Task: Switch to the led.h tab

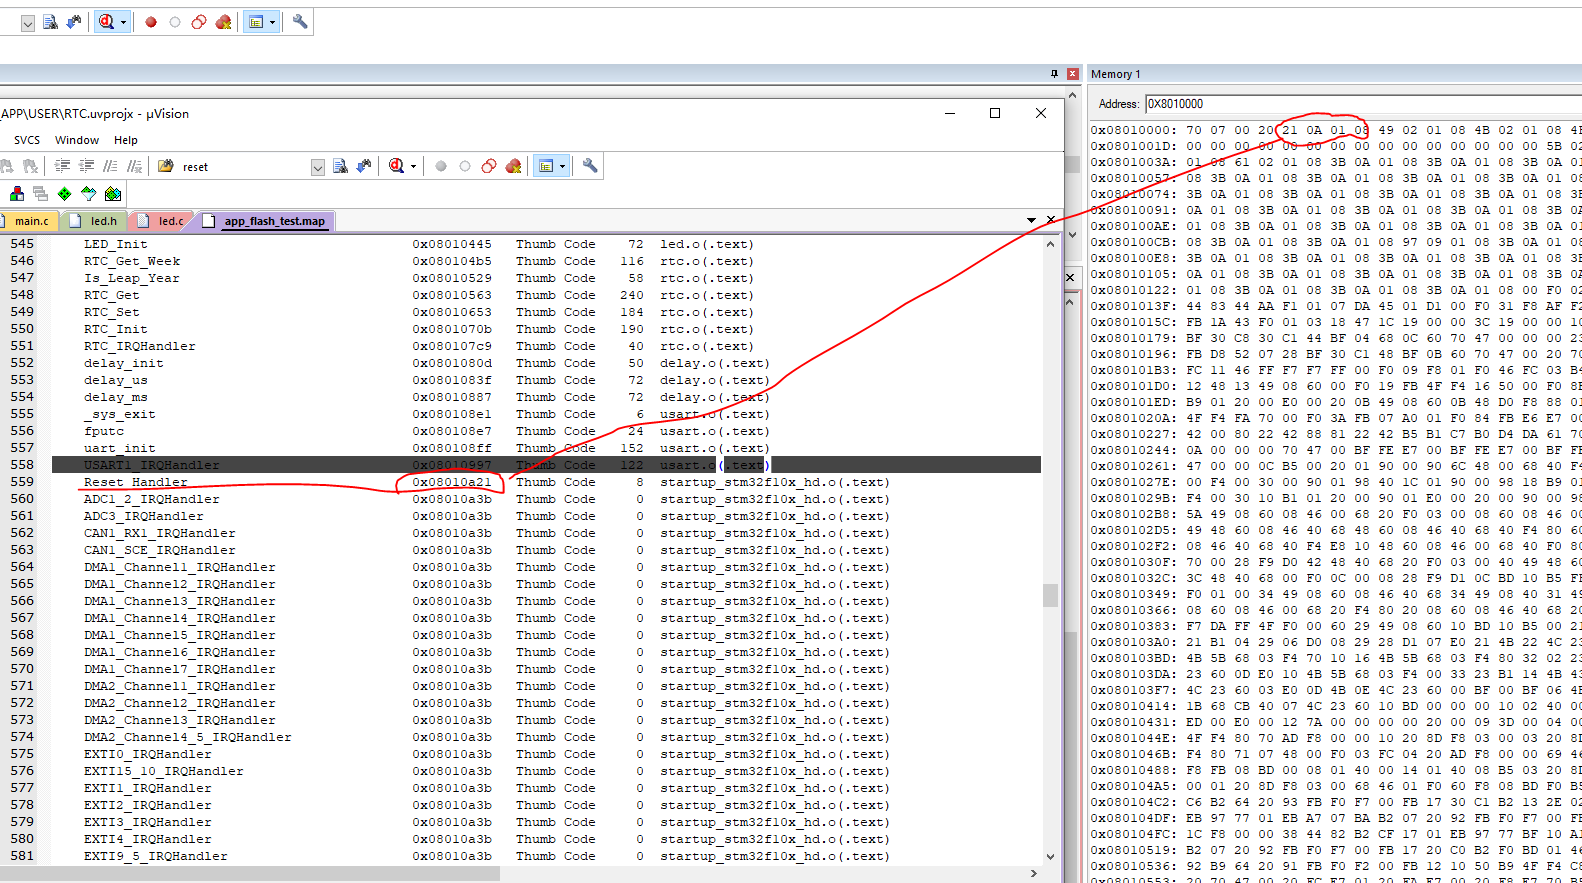Action: tap(96, 221)
